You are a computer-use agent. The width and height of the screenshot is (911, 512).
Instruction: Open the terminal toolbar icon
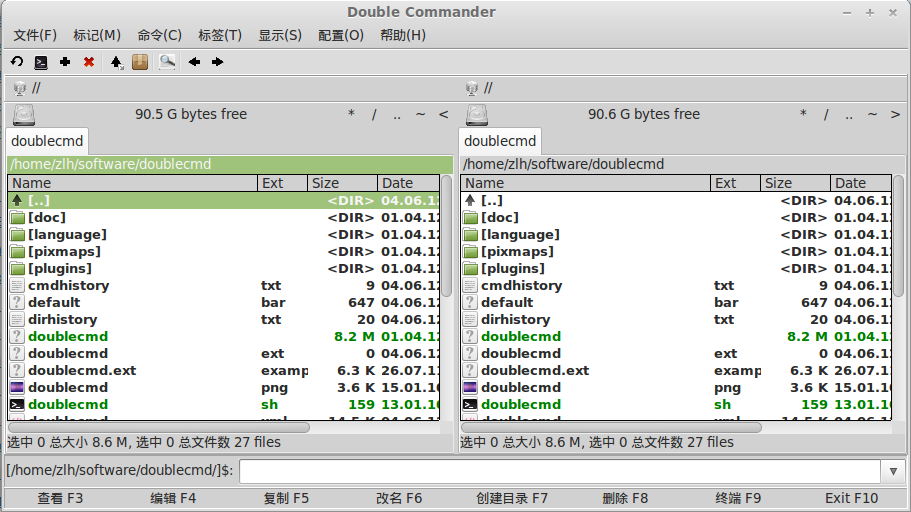click(x=41, y=62)
